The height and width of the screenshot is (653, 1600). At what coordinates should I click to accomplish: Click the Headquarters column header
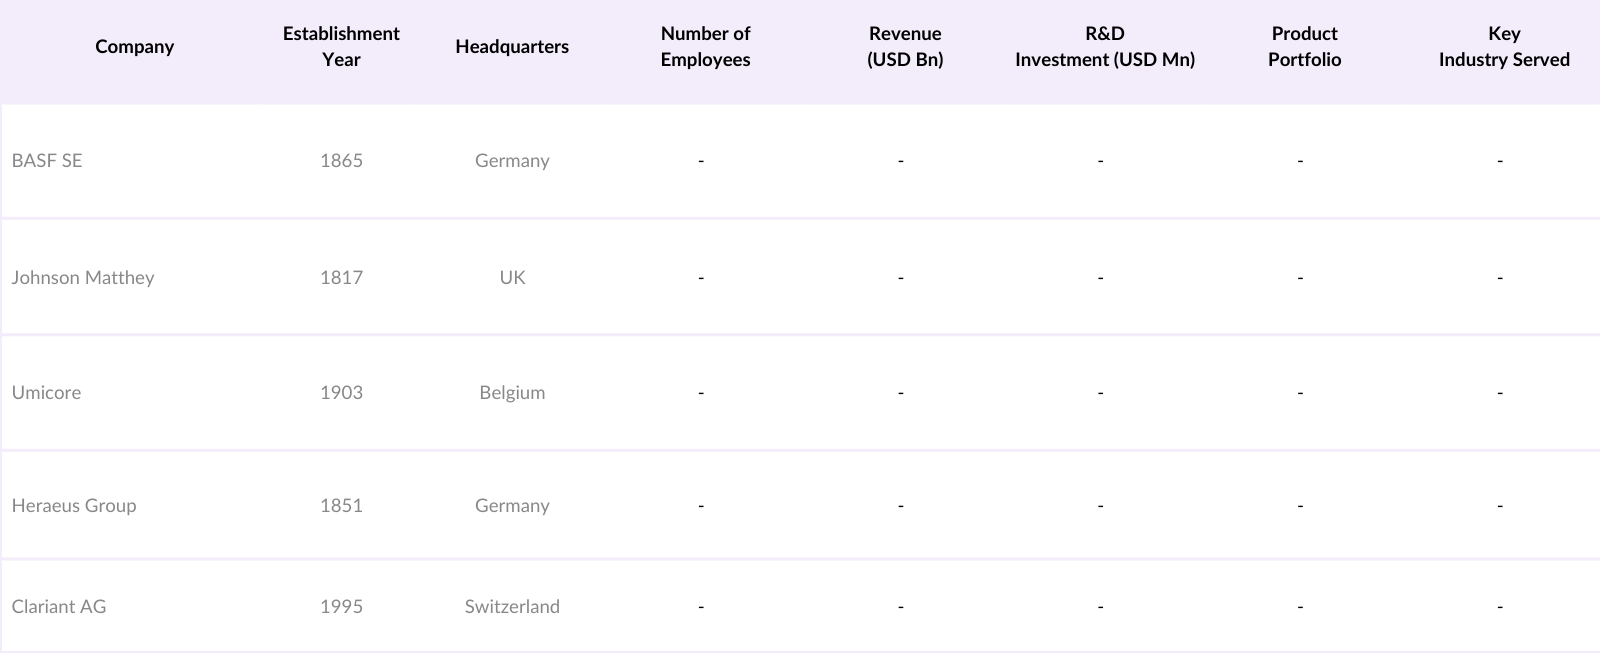point(512,47)
